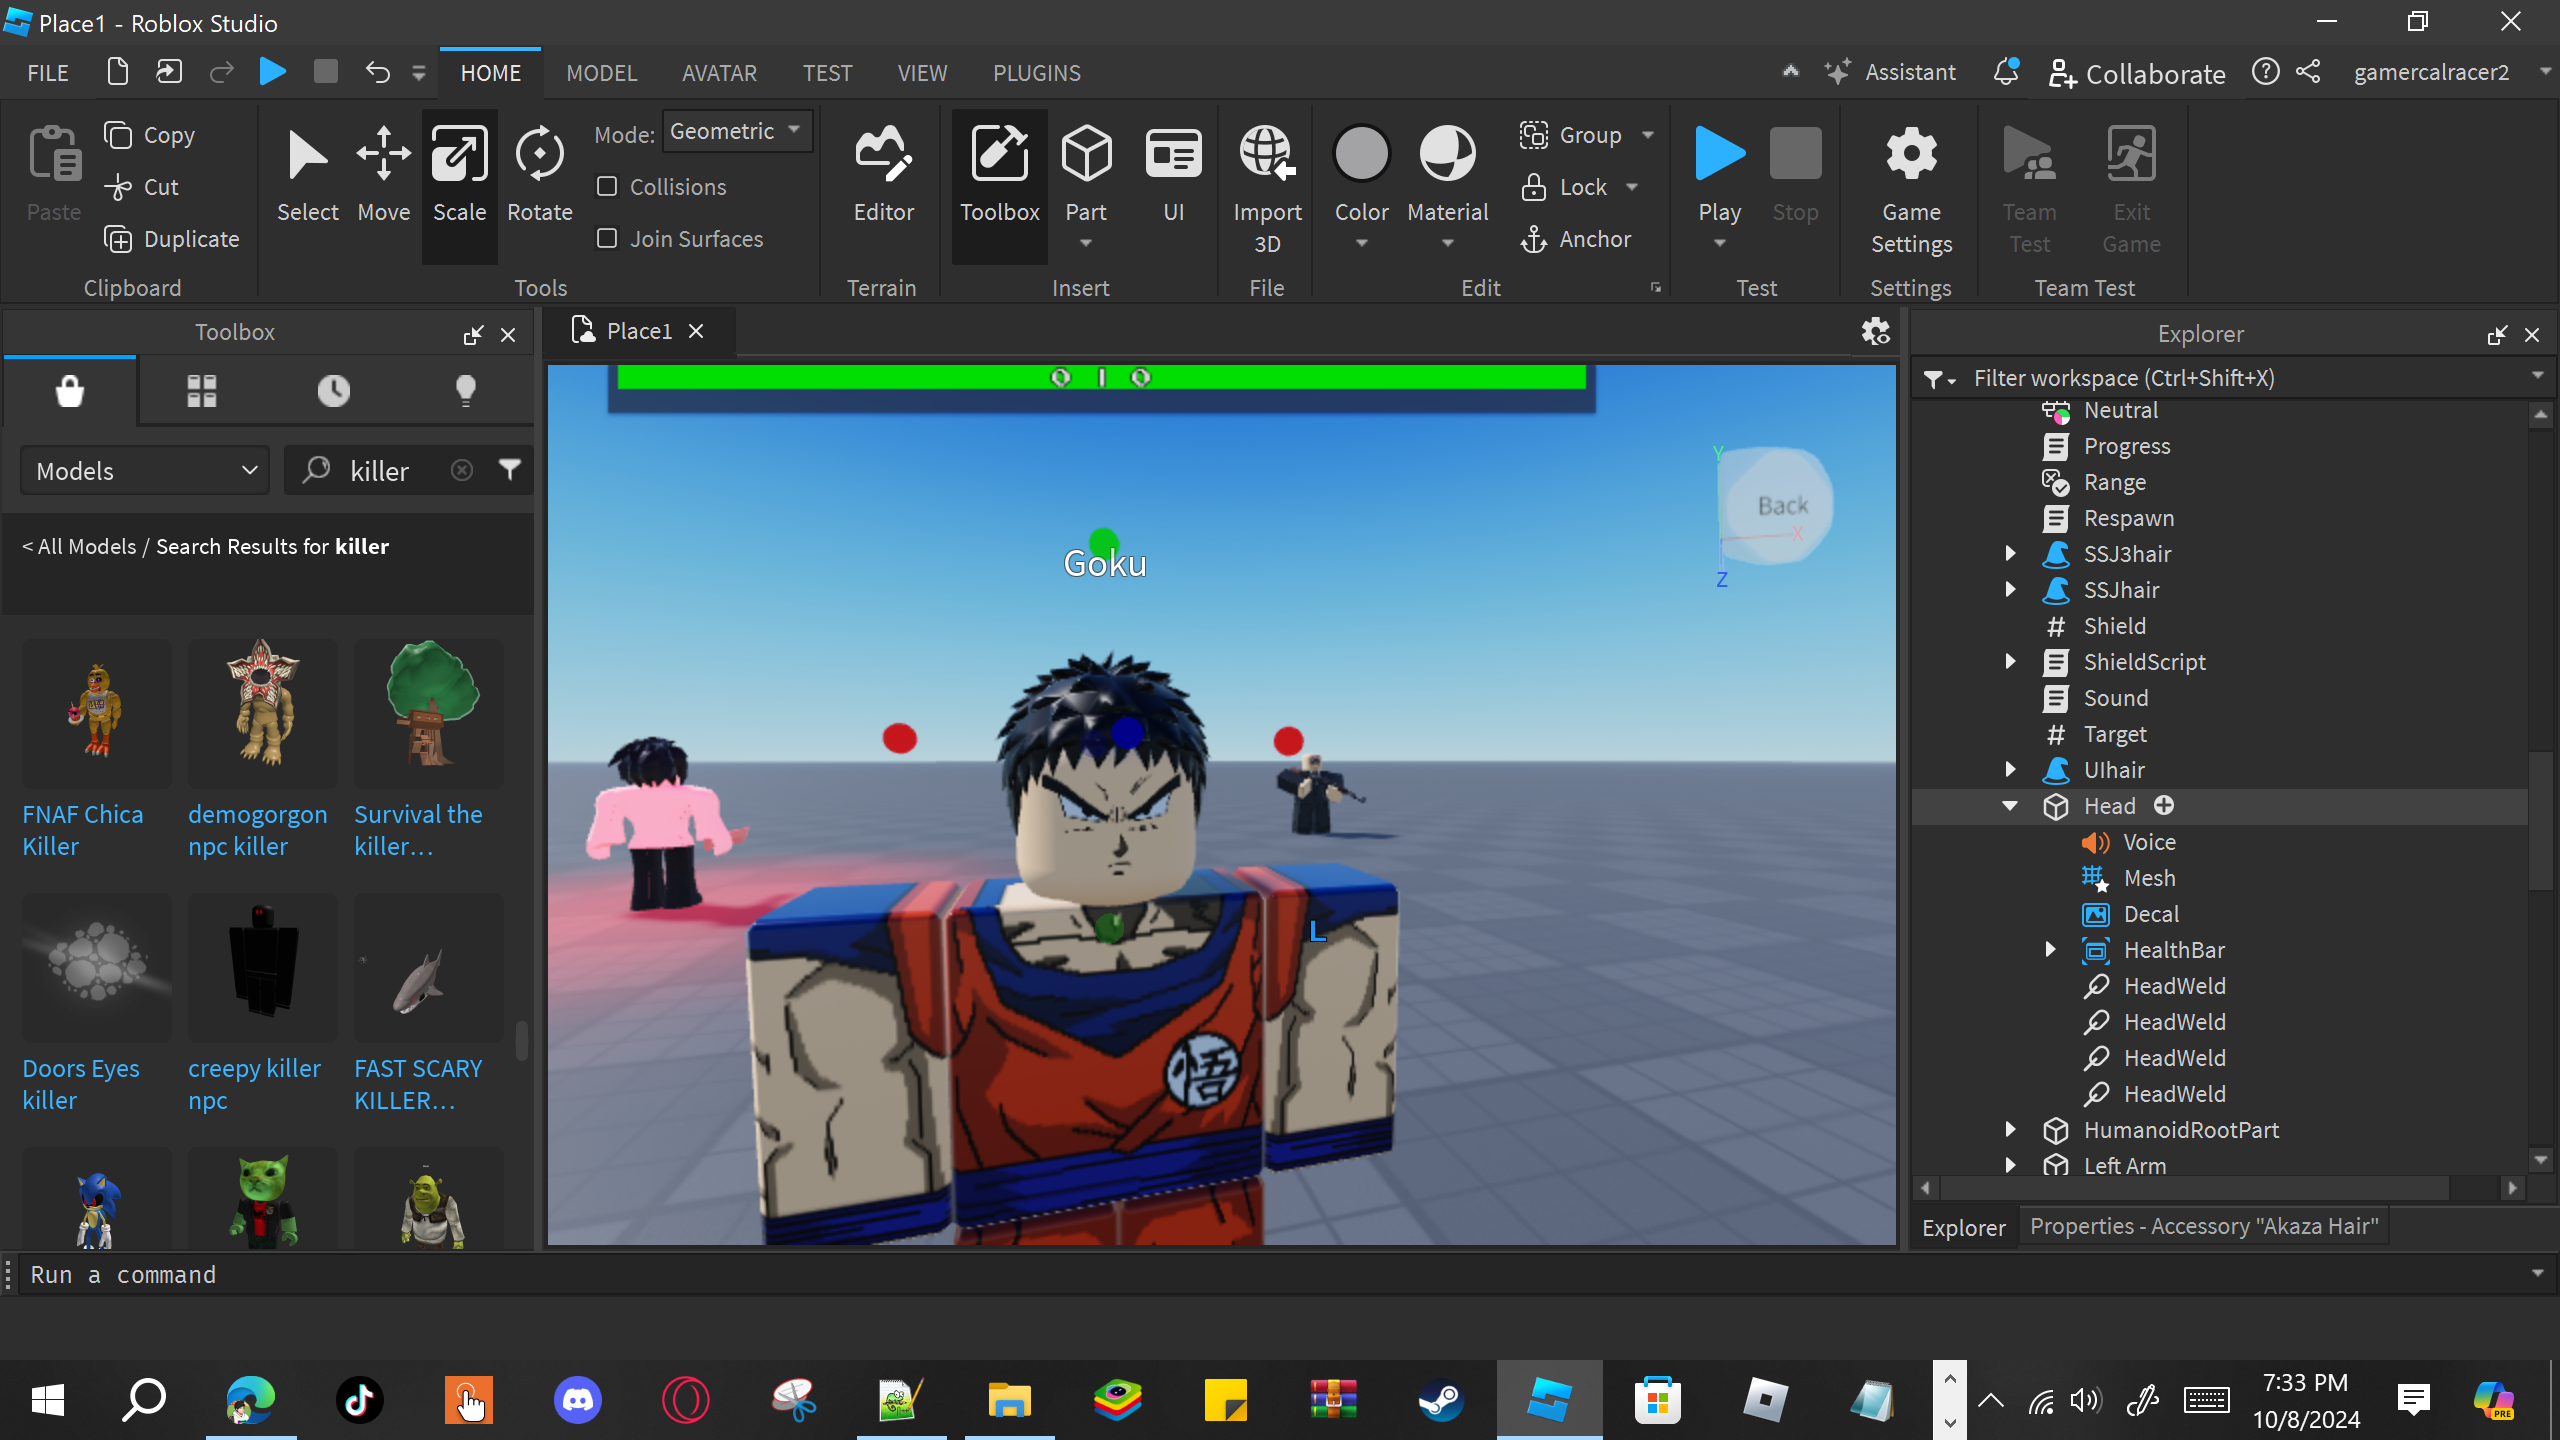Open the PLUGINS ribbon tab
The image size is (2560, 1440).
[1036, 73]
